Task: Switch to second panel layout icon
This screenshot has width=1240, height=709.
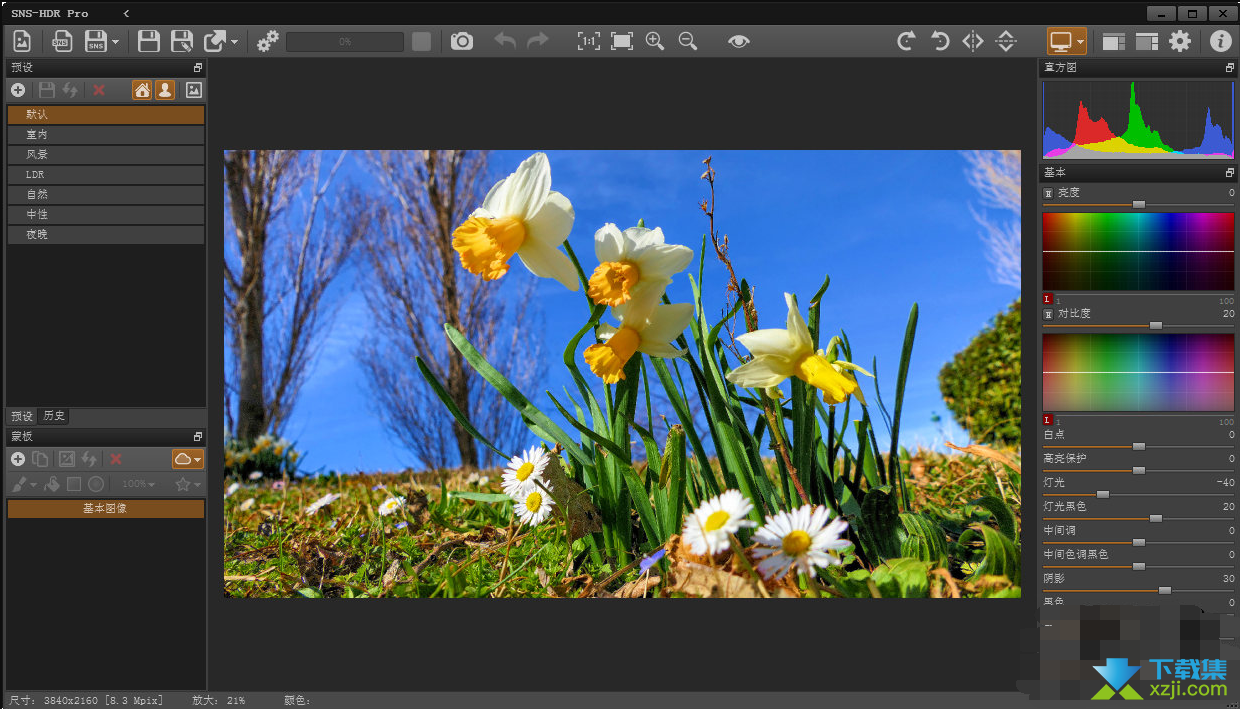Action: coord(1147,41)
